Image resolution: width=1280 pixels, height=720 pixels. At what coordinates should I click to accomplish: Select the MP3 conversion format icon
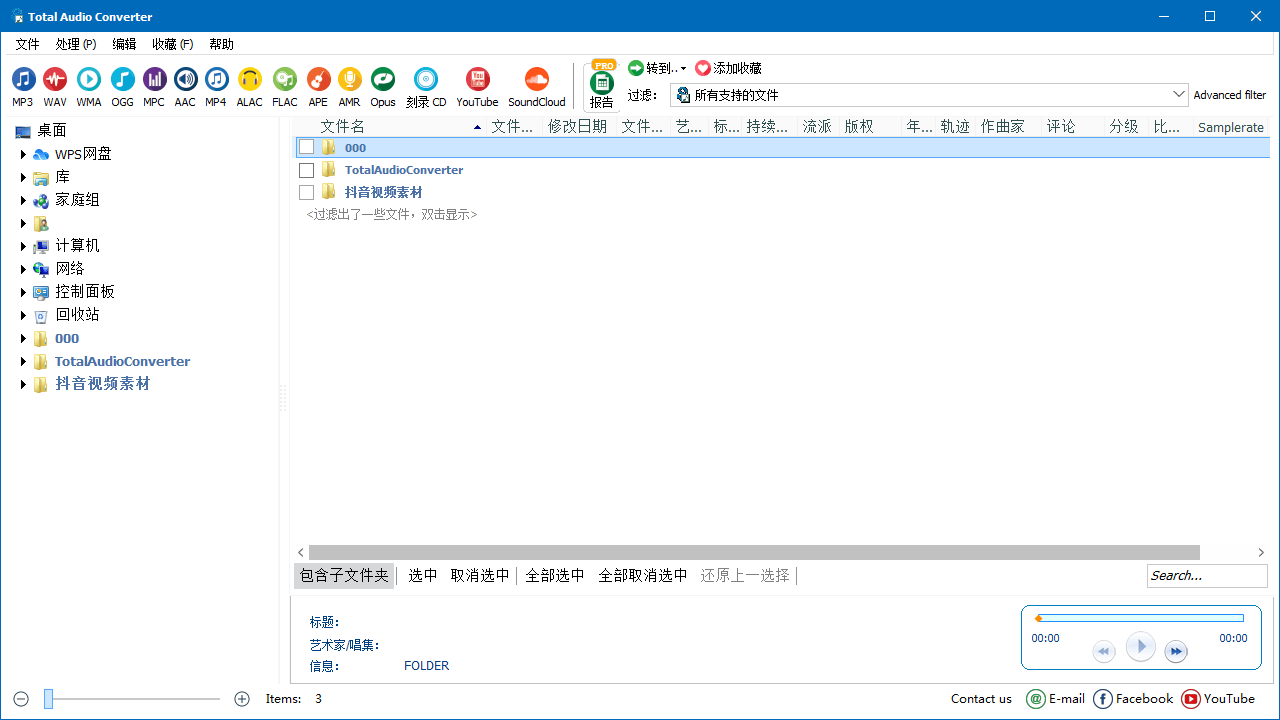click(x=23, y=80)
